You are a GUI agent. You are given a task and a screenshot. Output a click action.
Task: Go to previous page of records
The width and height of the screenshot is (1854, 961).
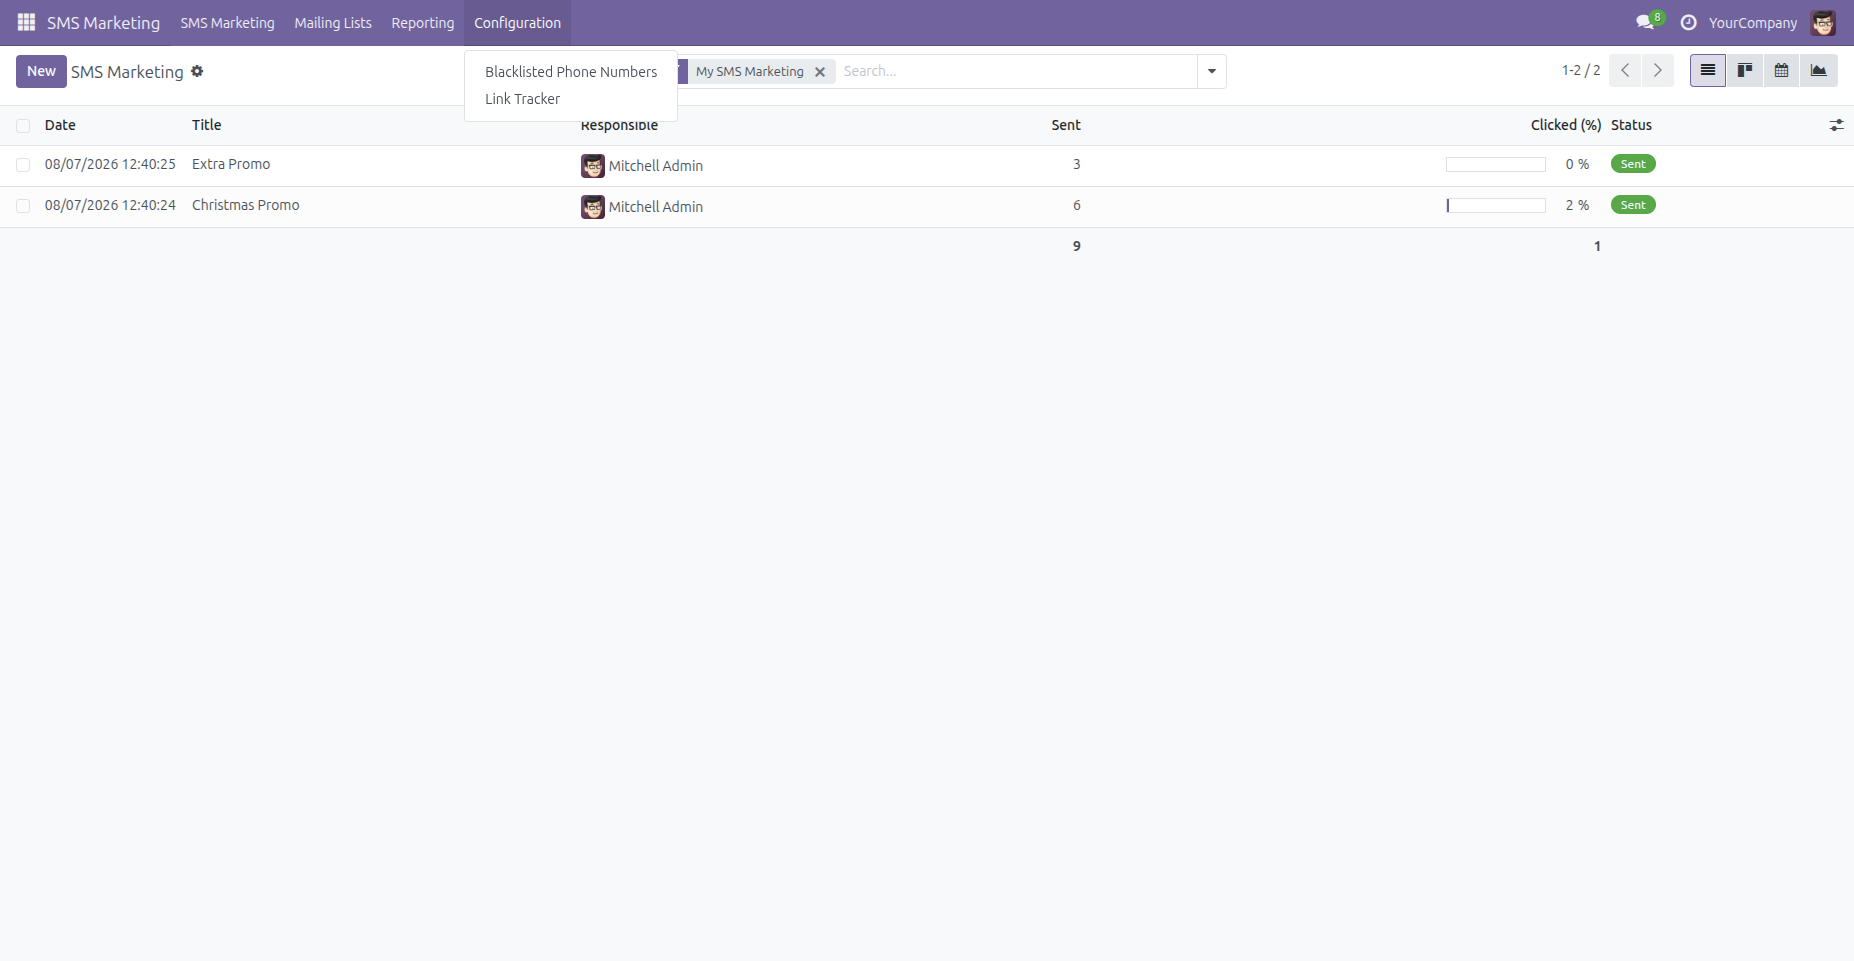pyautogui.click(x=1625, y=70)
